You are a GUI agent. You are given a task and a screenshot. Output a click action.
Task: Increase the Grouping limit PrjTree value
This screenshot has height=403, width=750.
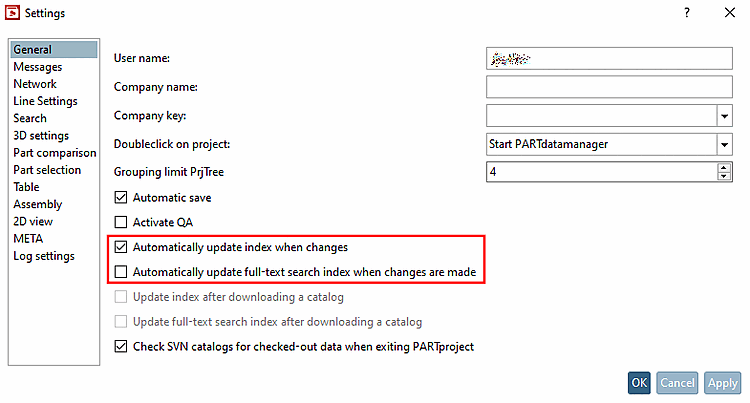tap(724, 167)
